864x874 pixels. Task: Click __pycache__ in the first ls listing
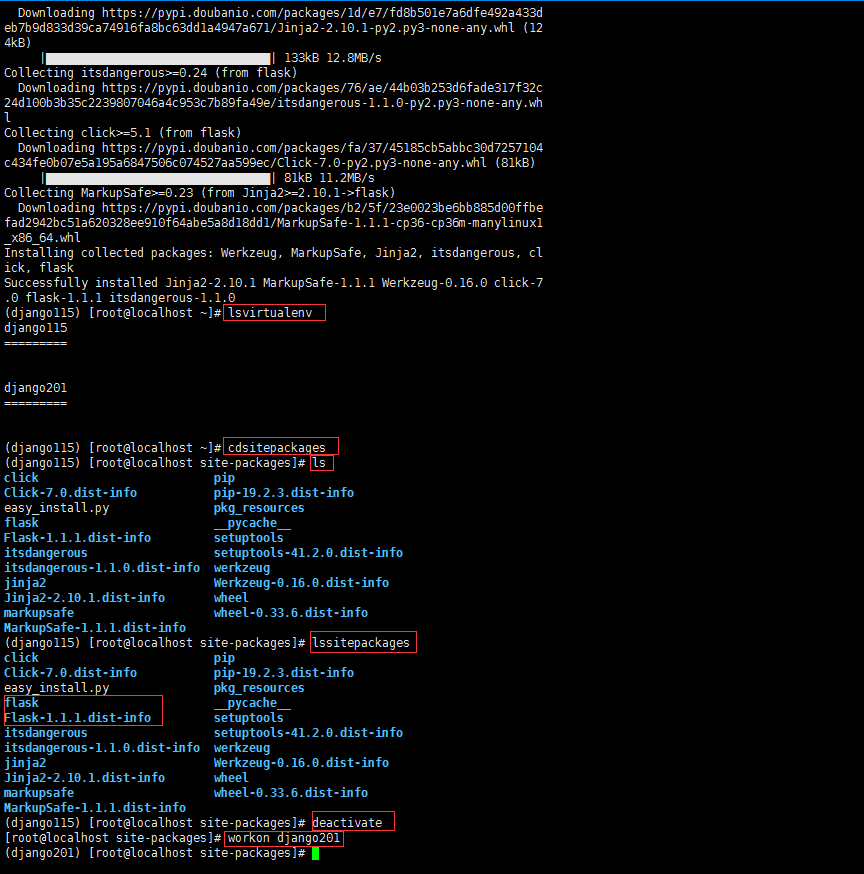[x=252, y=523]
